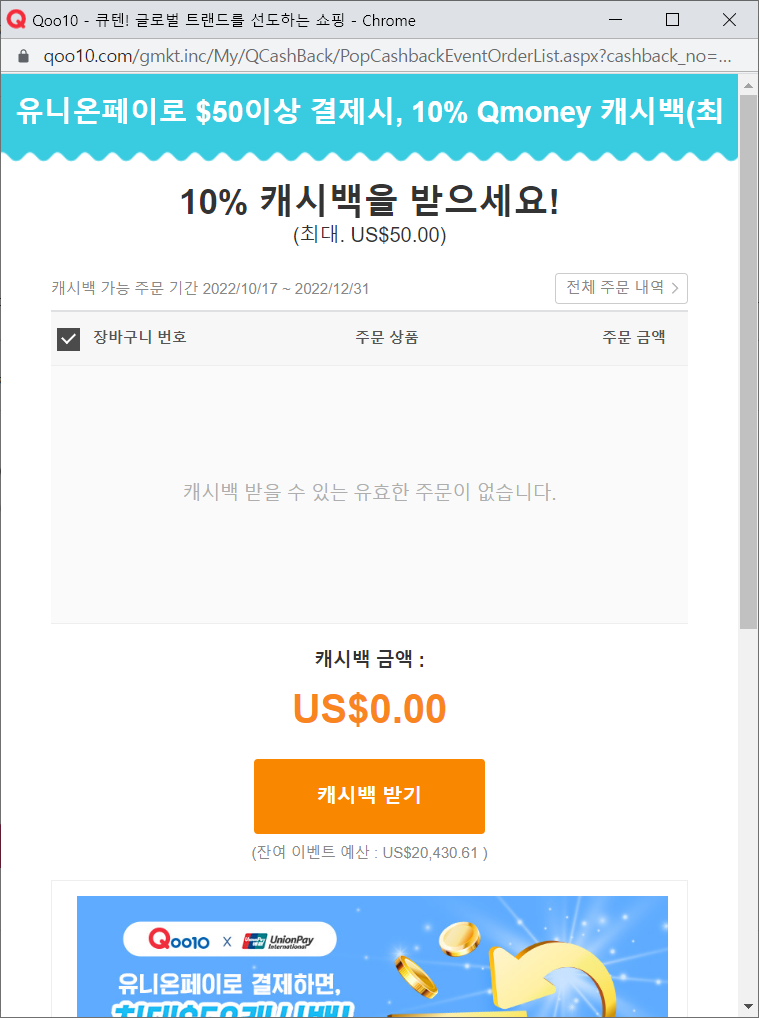Maximize the Chrome popup window
Viewport: 759px width, 1018px height.
(673, 20)
